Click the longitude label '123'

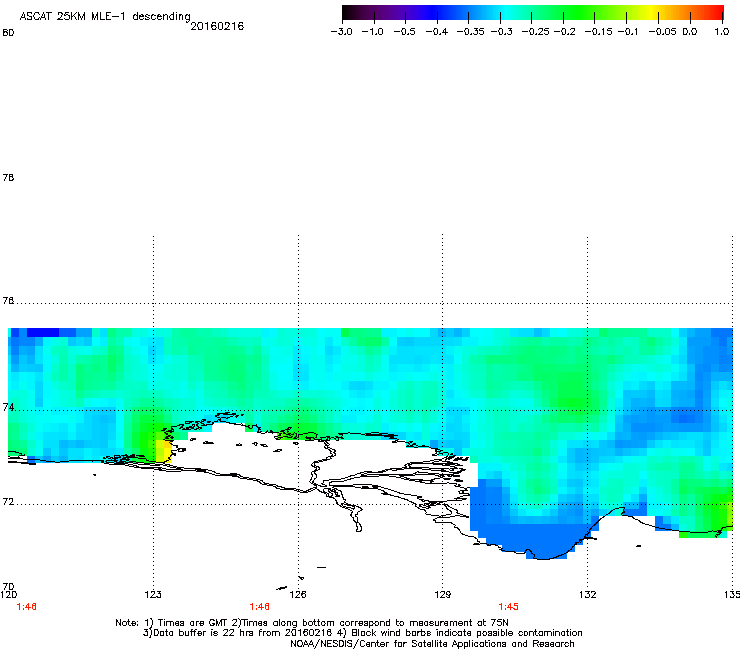(153, 594)
